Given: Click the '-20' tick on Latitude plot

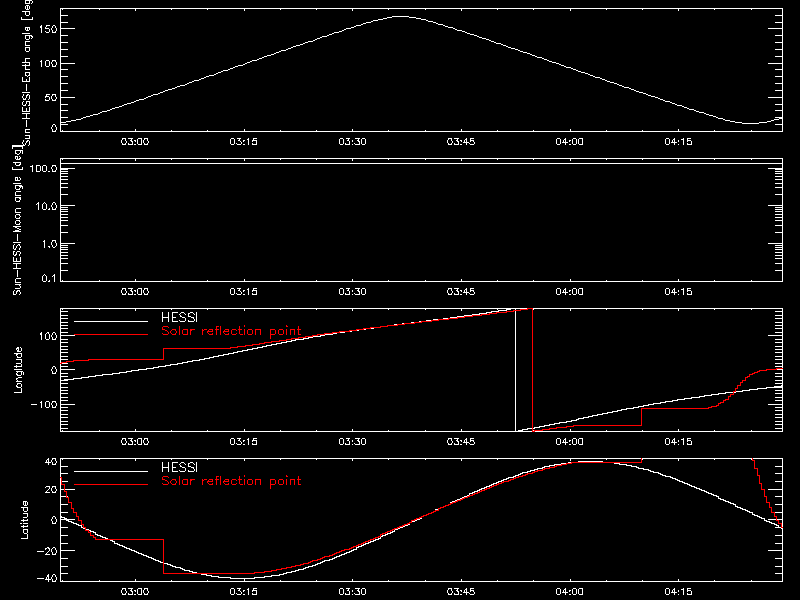Looking at the screenshot, I should click(x=46, y=551).
